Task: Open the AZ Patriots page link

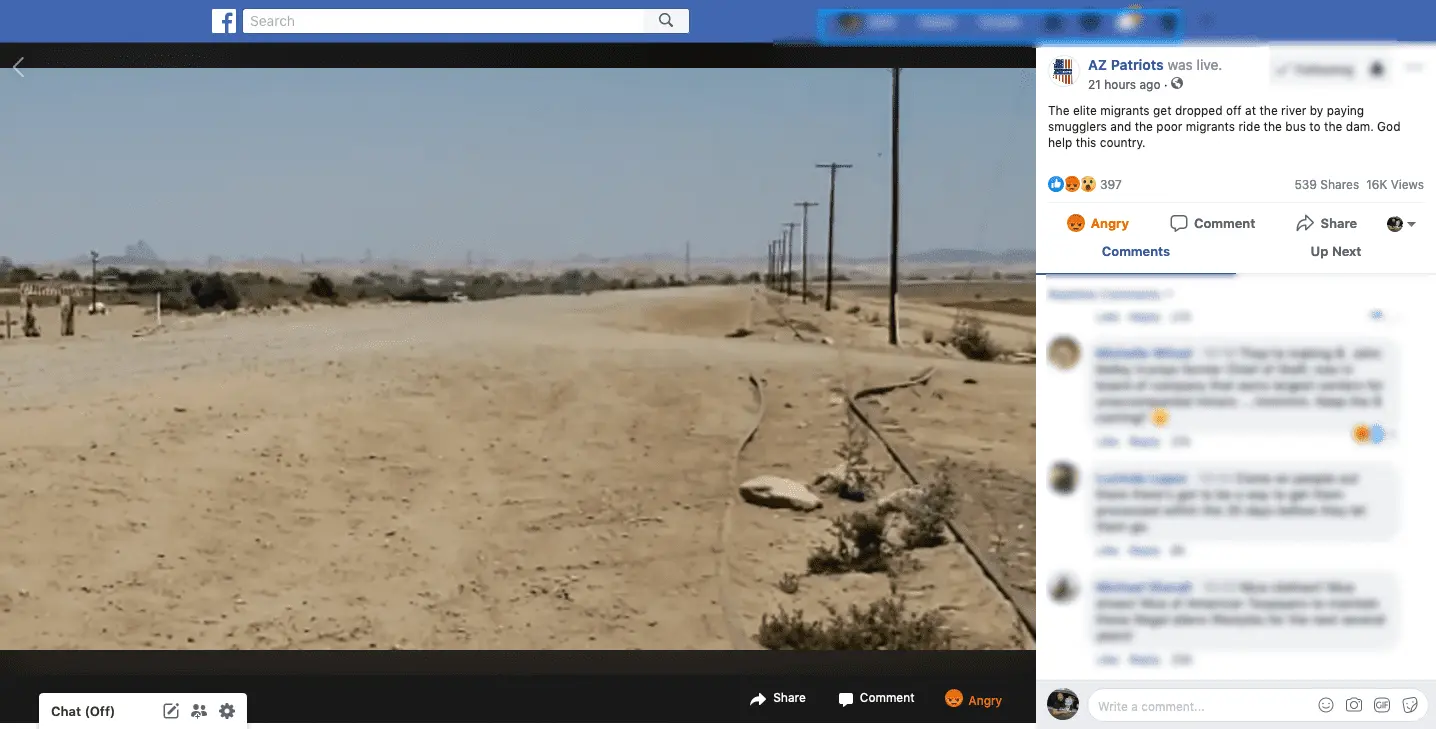Action: coord(1125,65)
